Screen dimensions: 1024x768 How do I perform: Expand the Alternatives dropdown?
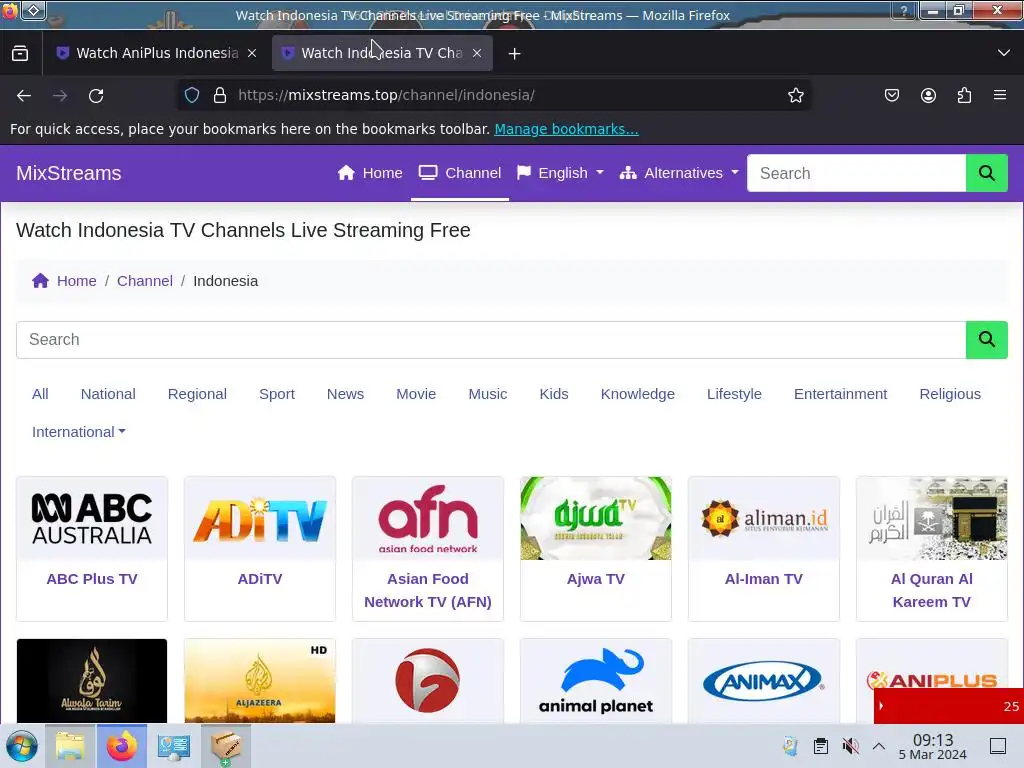[679, 173]
